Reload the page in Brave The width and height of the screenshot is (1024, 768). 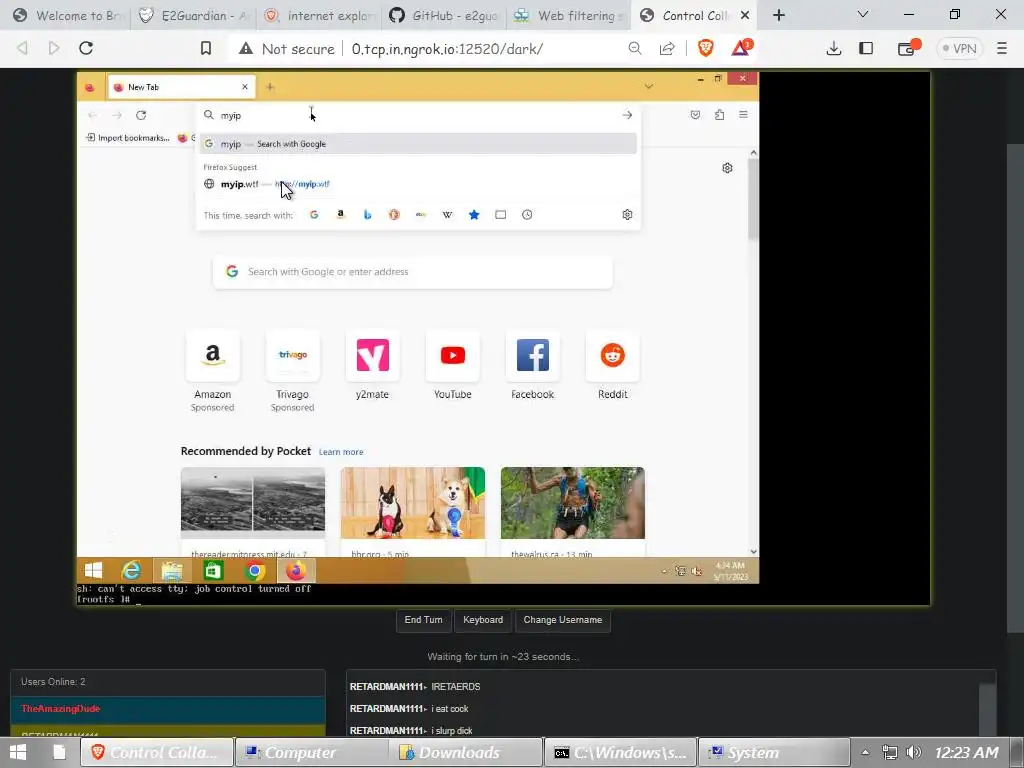pos(86,48)
